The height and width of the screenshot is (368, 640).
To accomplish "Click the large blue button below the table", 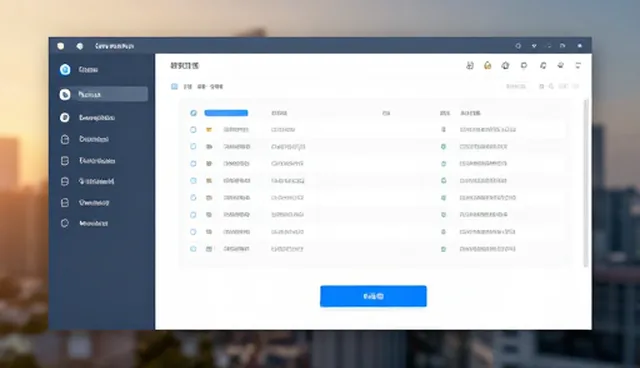I will point(373,296).
